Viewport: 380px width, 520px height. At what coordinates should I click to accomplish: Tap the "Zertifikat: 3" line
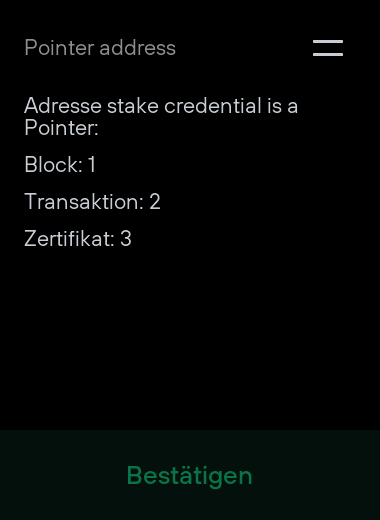click(x=78, y=238)
